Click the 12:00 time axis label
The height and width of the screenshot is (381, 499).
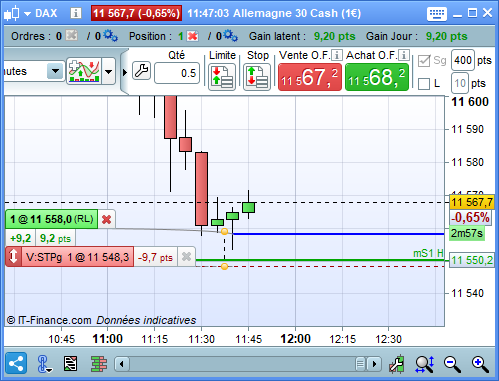click(295, 339)
